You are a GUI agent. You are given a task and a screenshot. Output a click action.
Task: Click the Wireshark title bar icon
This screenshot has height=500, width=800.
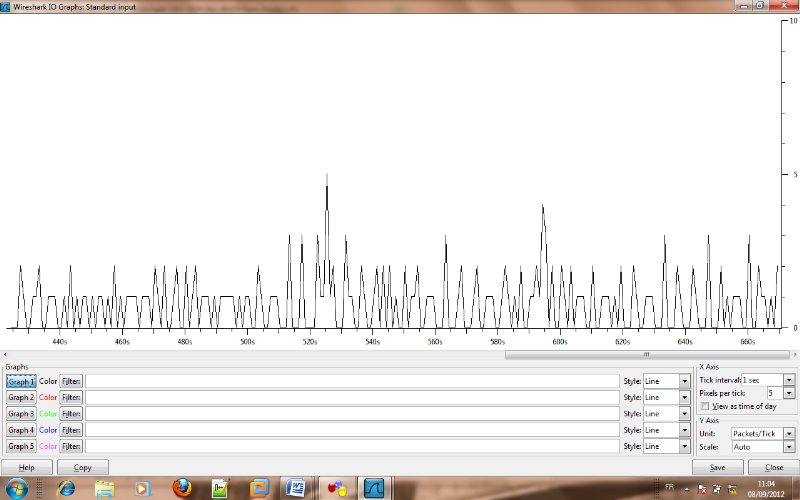[6, 6]
